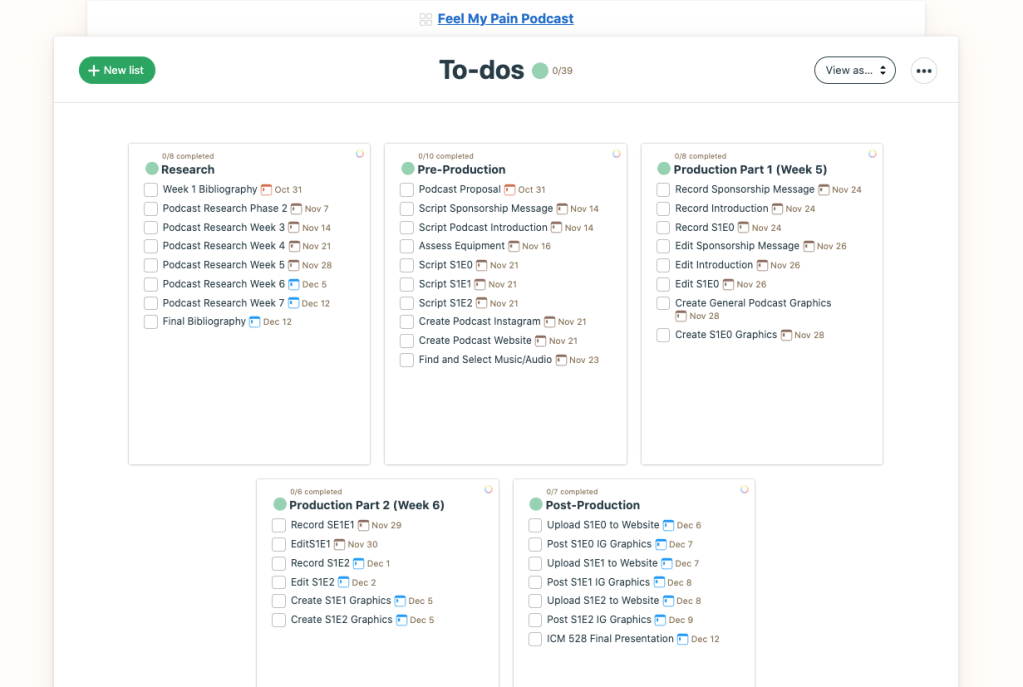
Task: Open the Post-Production list title
Action: 592,506
